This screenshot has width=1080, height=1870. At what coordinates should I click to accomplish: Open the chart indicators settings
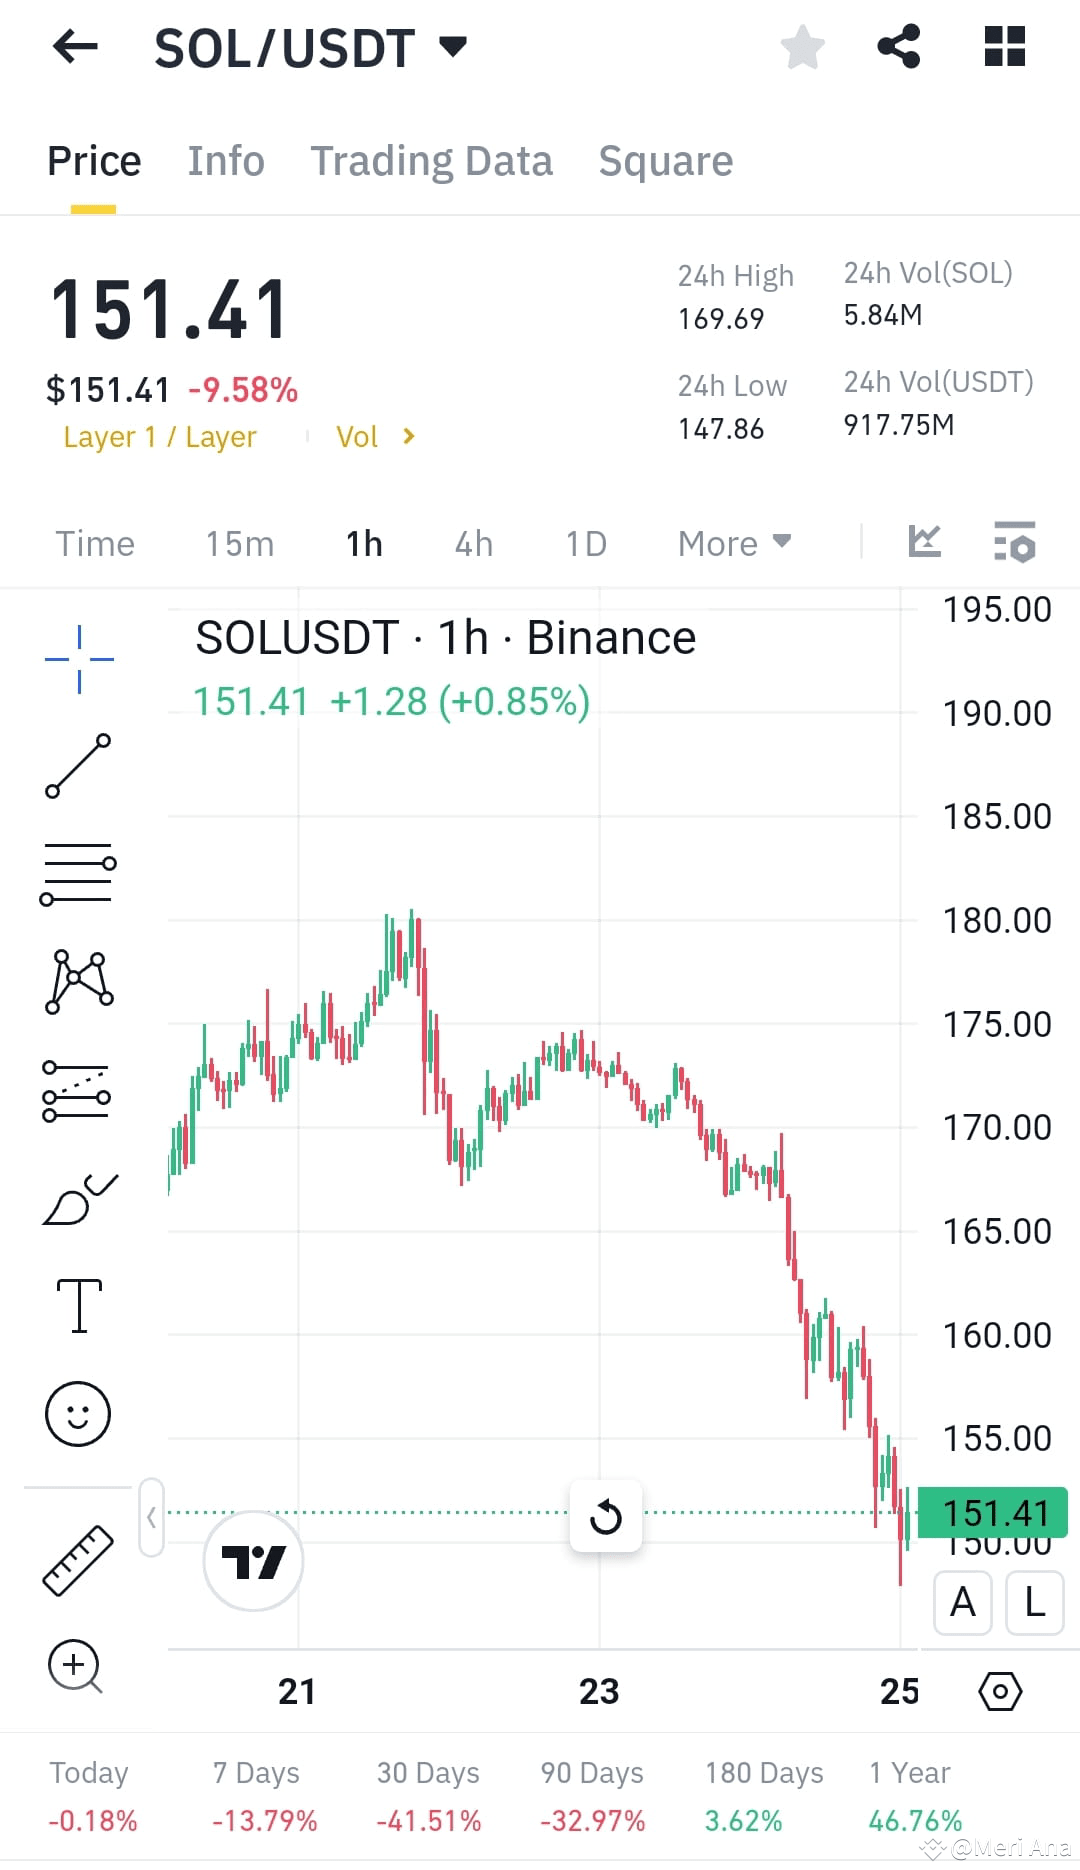pyautogui.click(x=1013, y=543)
